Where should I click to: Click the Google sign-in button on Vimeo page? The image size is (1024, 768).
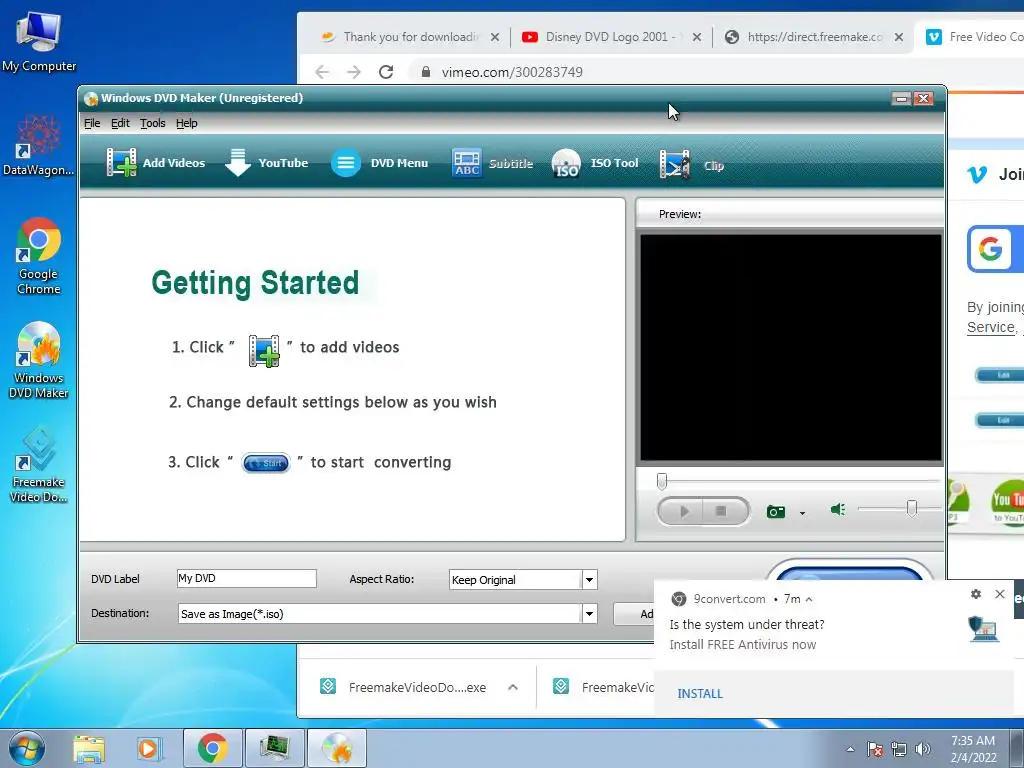click(x=995, y=249)
